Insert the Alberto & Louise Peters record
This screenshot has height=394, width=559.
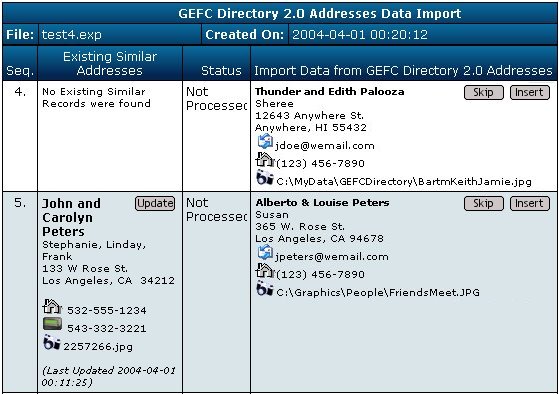[530, 203]
